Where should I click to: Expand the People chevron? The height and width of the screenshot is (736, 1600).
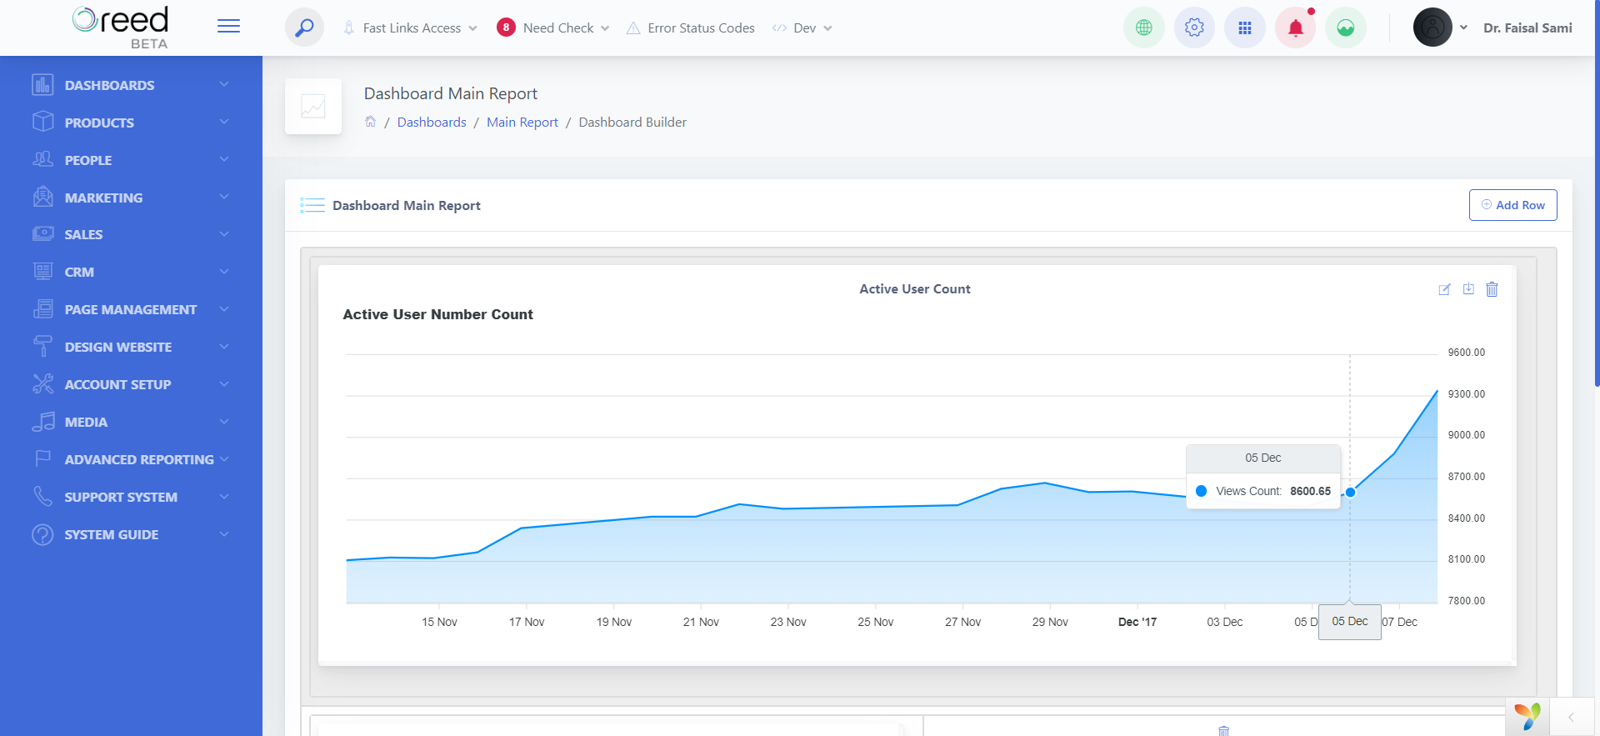coord(224,160)
